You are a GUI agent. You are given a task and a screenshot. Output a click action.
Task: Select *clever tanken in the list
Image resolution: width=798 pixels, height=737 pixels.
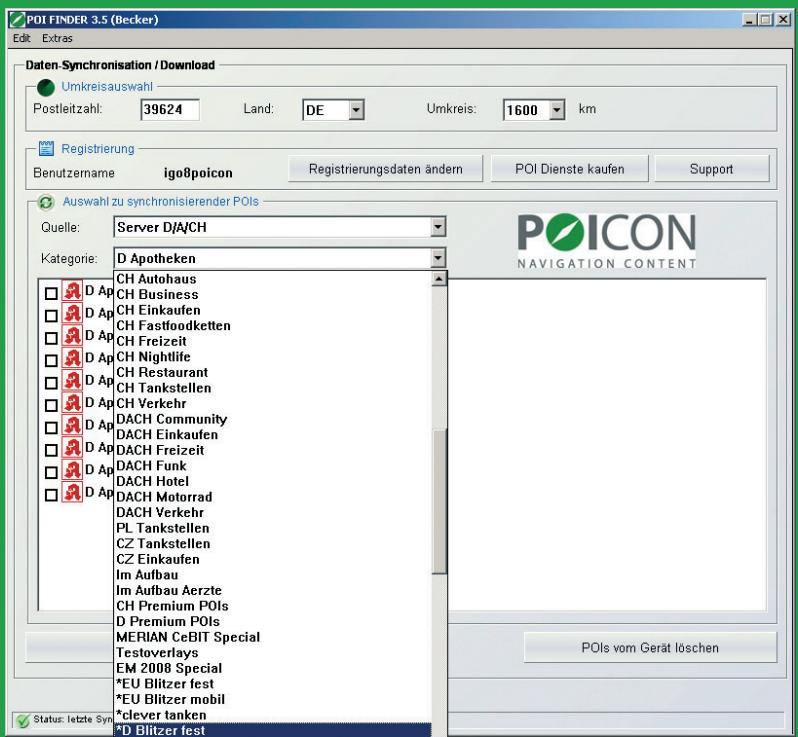(x=273, y=715)
